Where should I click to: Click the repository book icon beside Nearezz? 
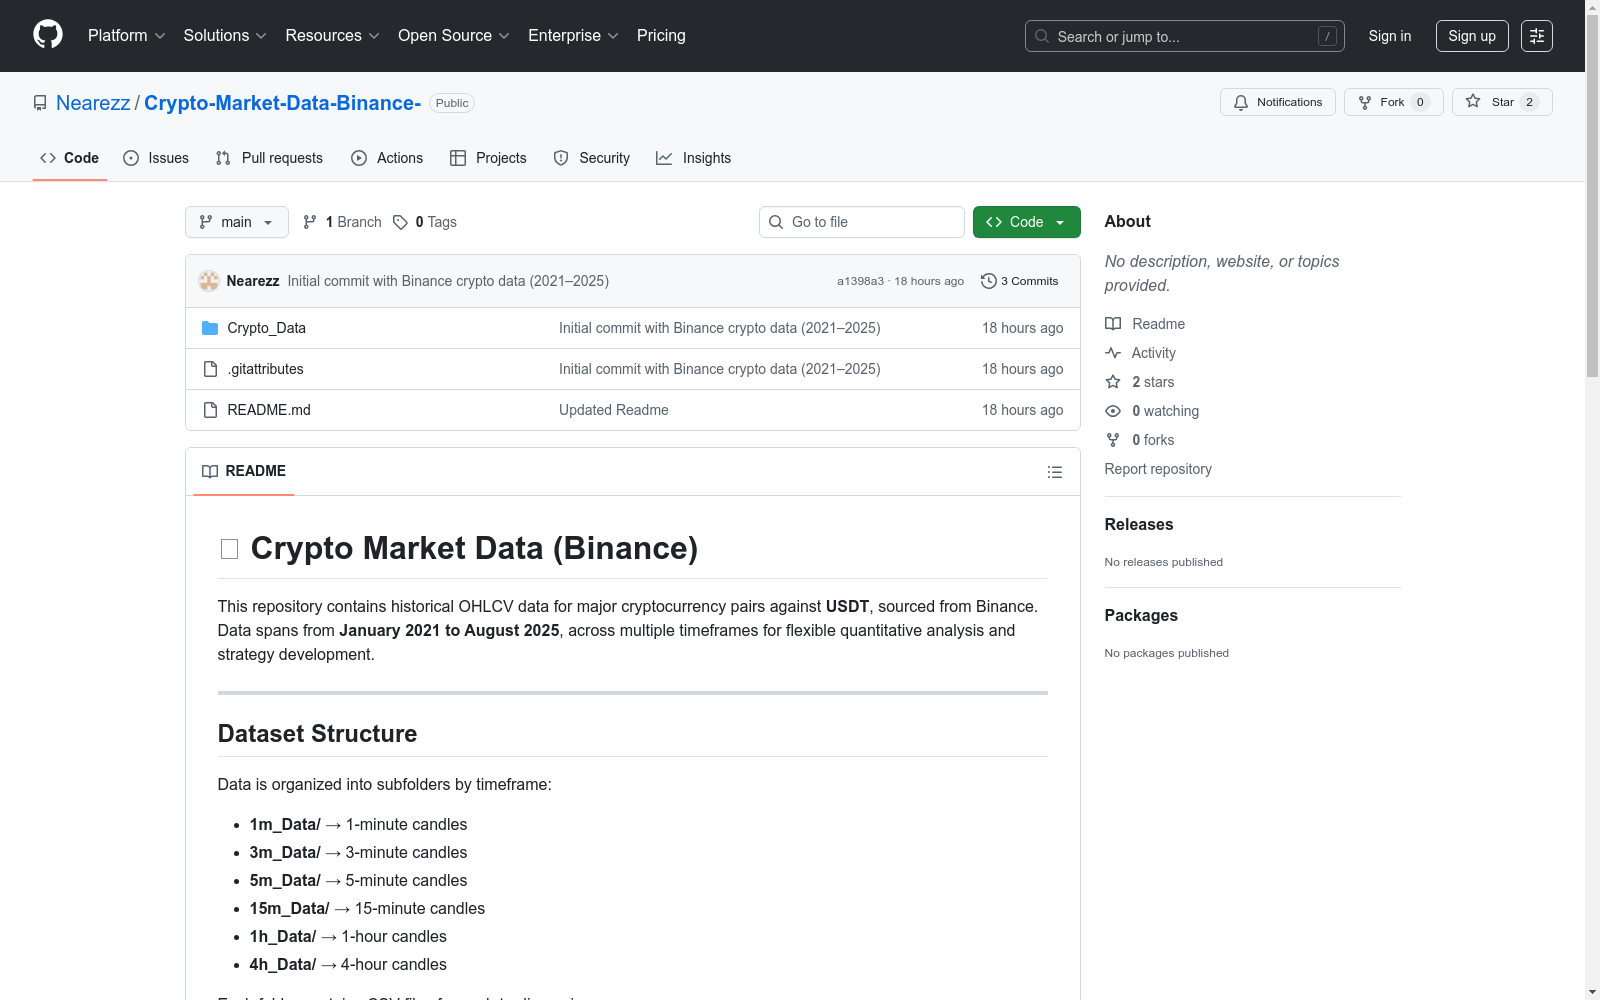tap(40, 103)
